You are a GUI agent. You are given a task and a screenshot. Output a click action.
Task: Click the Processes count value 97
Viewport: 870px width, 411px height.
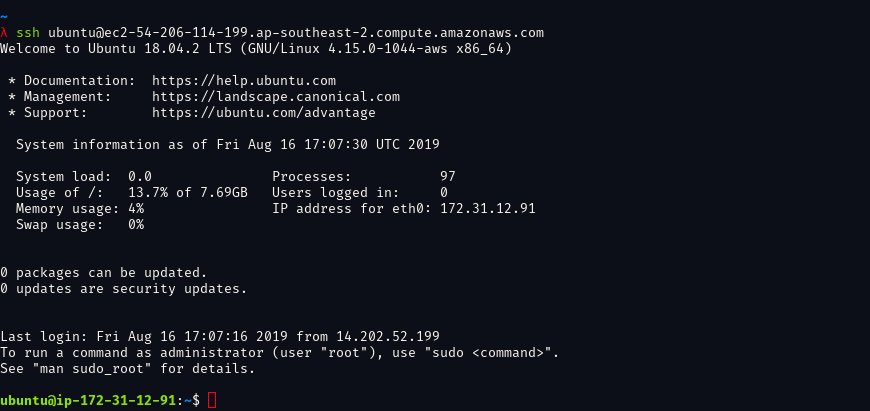448,176
